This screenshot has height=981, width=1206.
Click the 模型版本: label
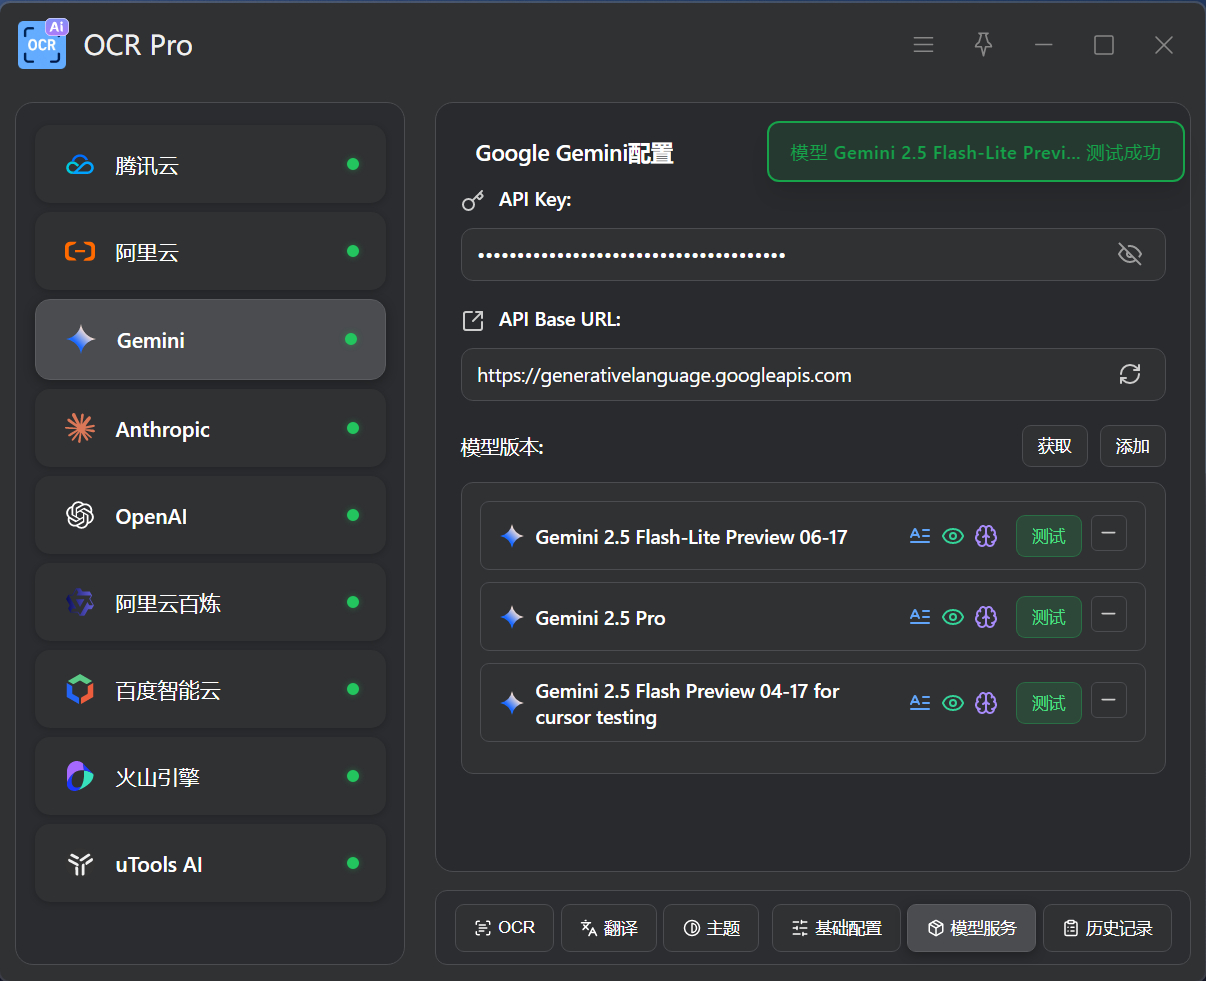click(x=502, y=447)
